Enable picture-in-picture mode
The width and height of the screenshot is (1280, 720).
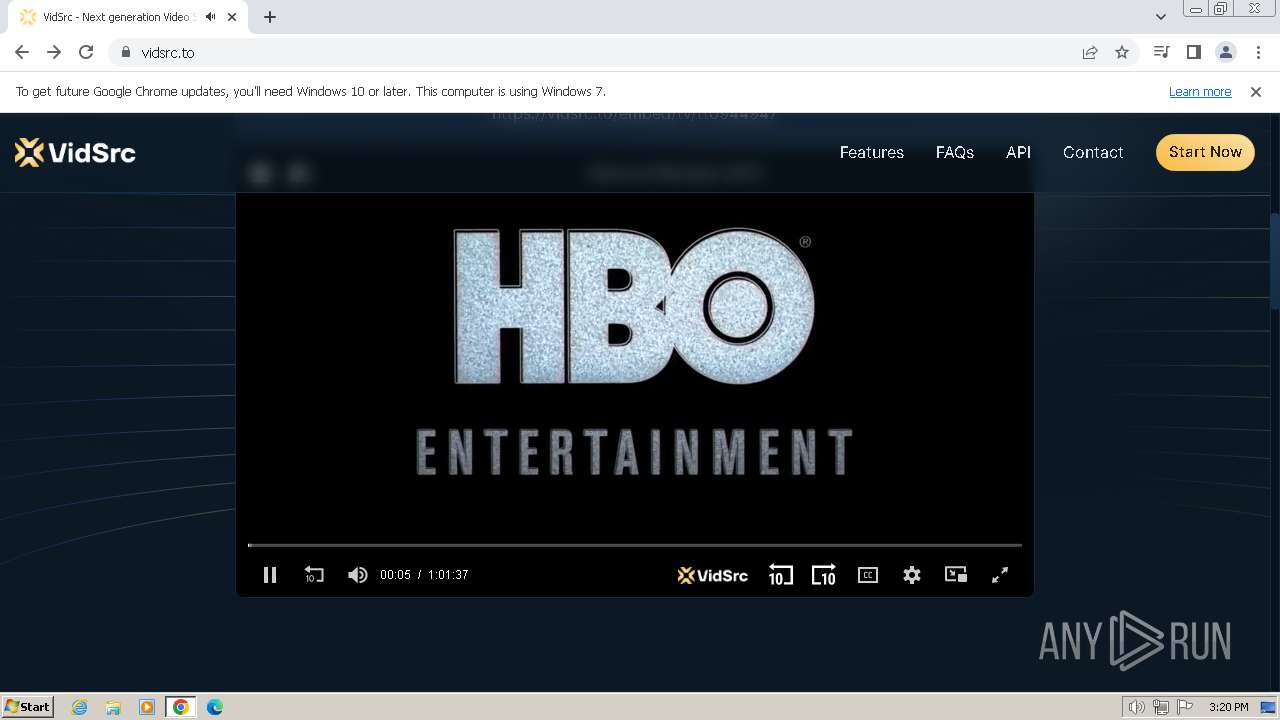(956, 575)
